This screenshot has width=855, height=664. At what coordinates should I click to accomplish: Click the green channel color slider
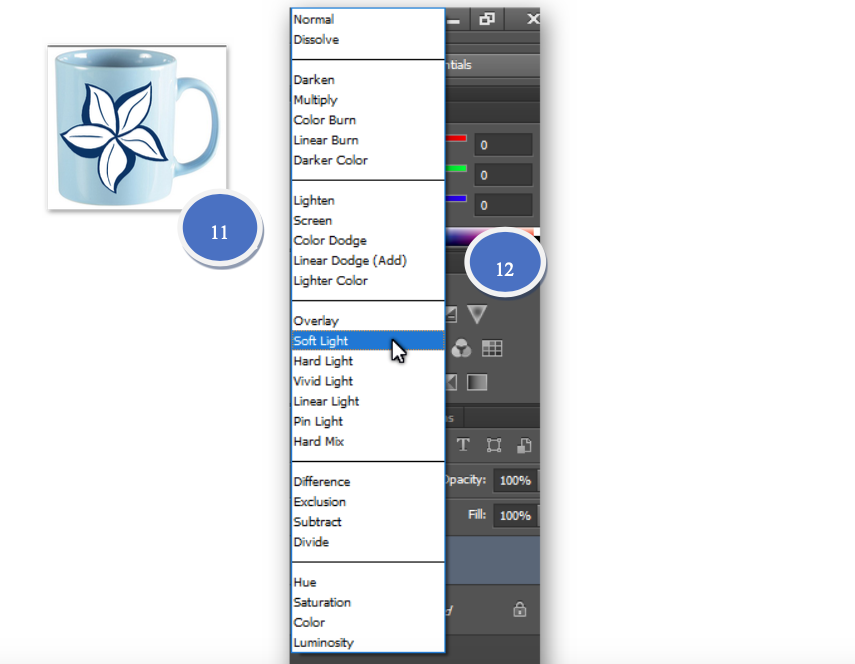(x=456, y=168)
